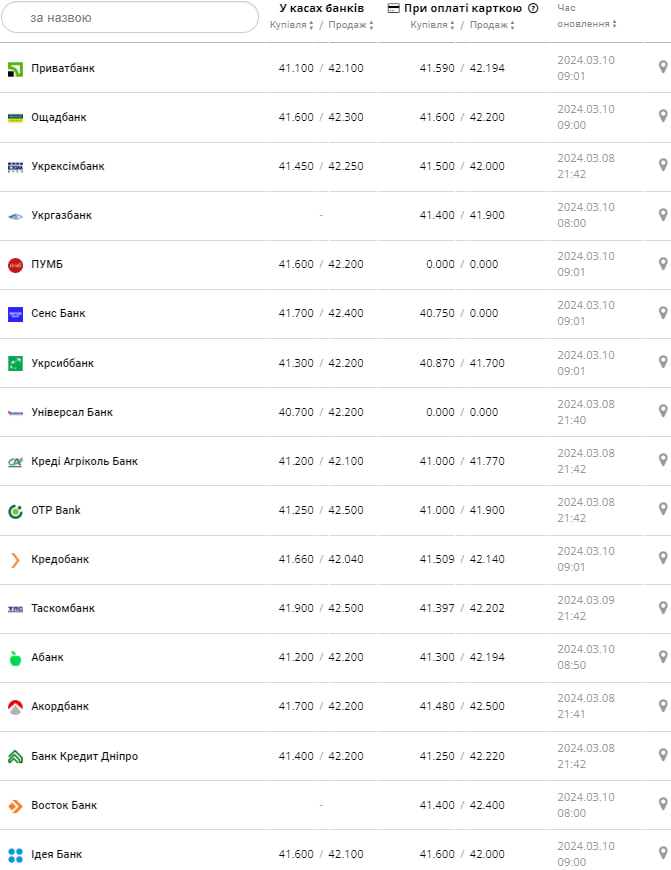Viewport: 671px width, 870px height.
Task: Click the Восток Банк orange logo
Action: 15,806
